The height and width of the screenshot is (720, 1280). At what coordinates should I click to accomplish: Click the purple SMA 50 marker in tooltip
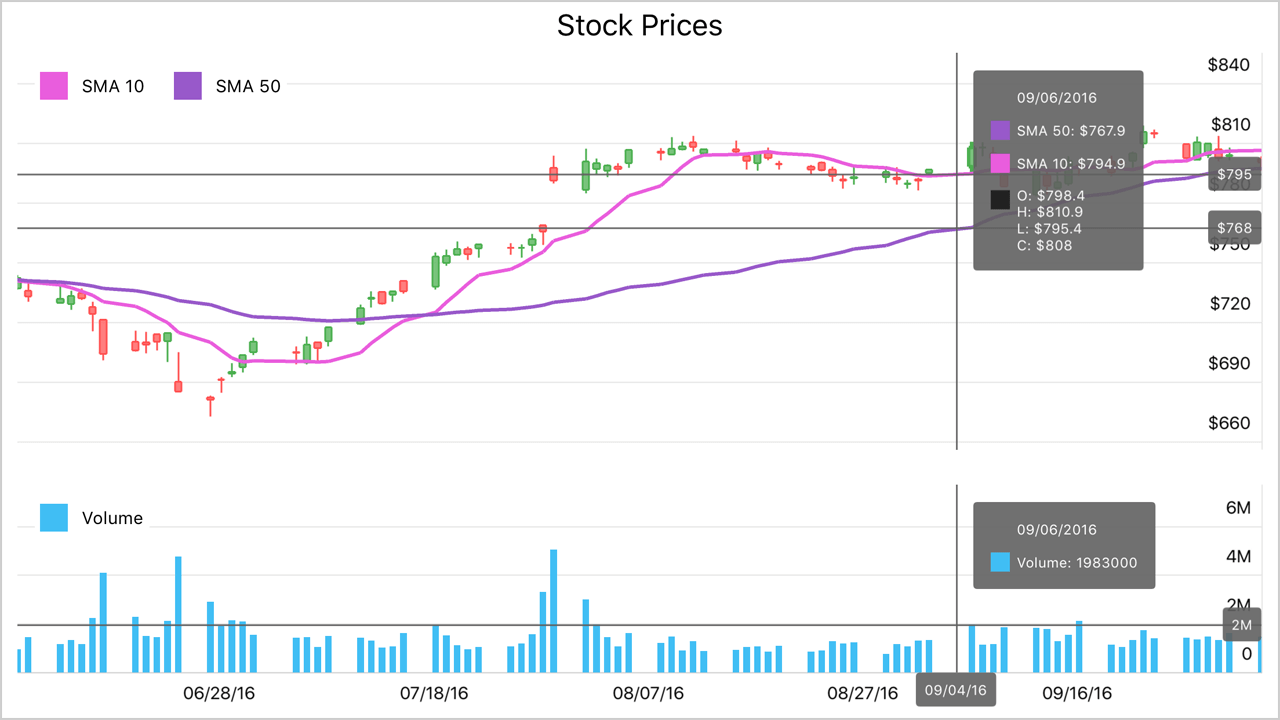click(1000, 131)
